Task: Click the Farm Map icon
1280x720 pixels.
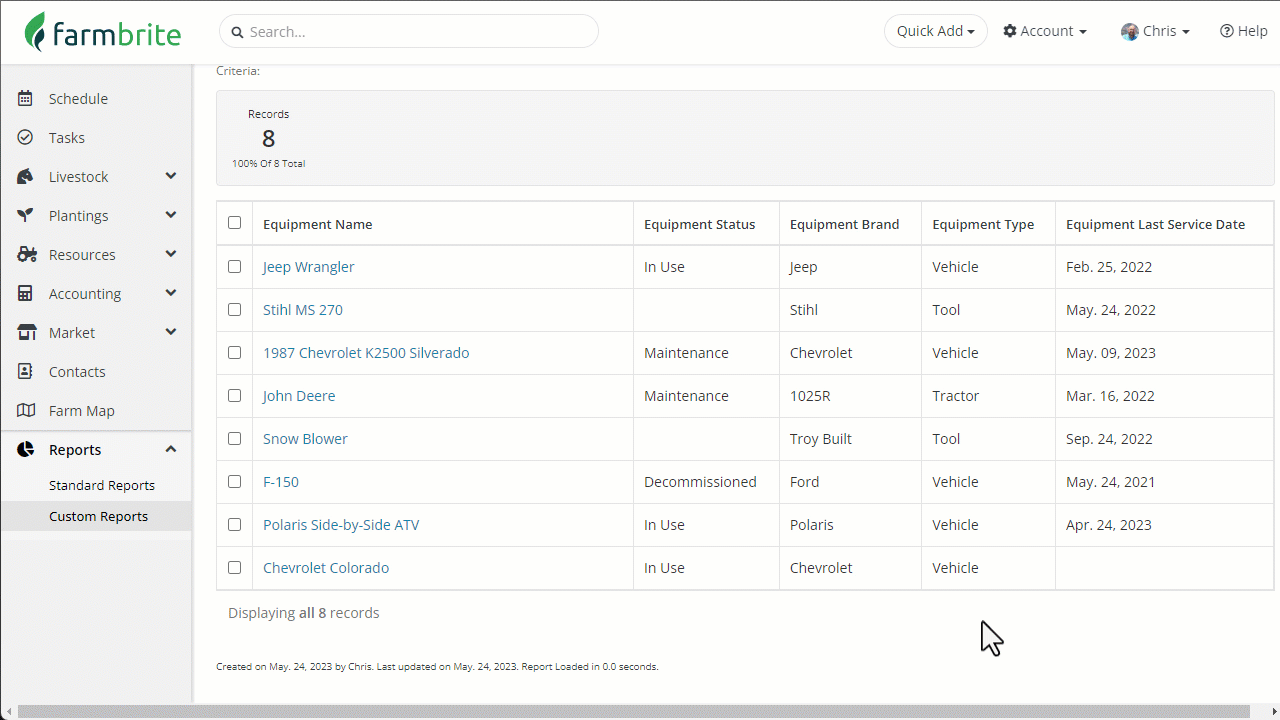Action: coord(27,410)
